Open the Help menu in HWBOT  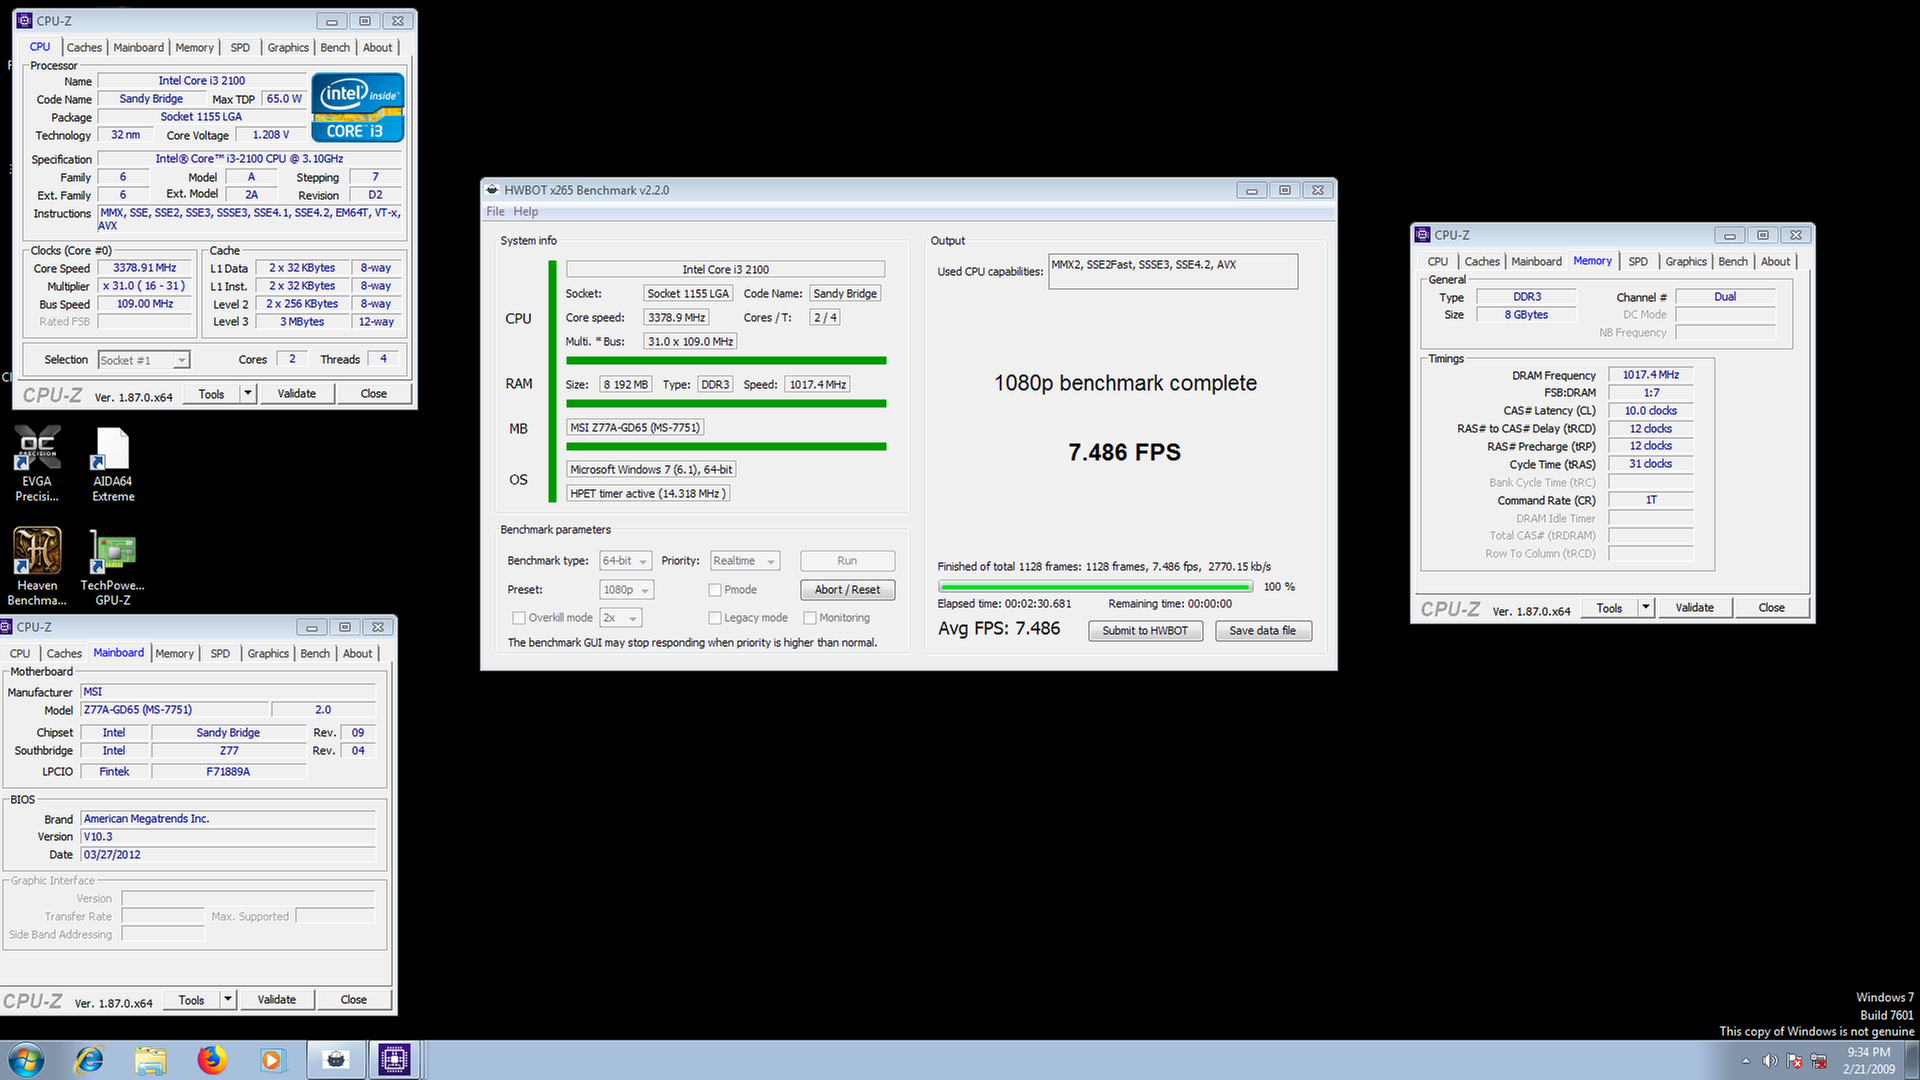pos(525,212)
